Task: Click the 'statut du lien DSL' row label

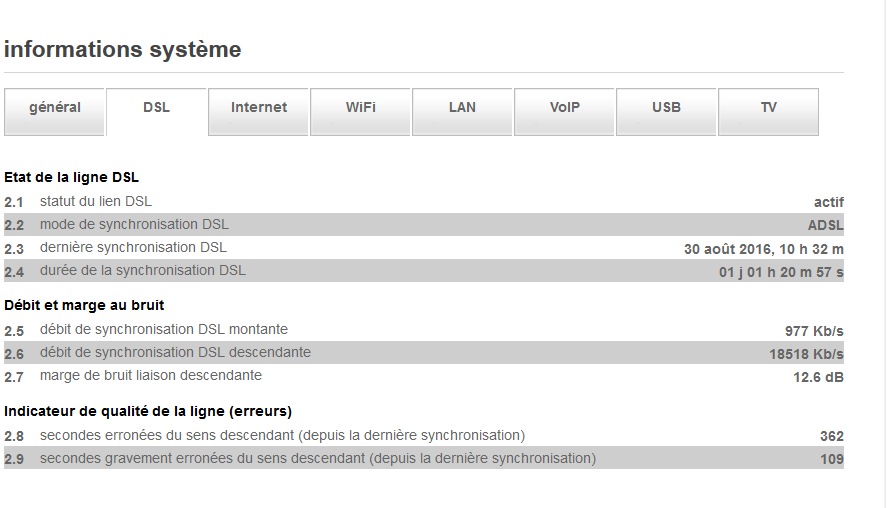Action: click(x=96, y=201)
